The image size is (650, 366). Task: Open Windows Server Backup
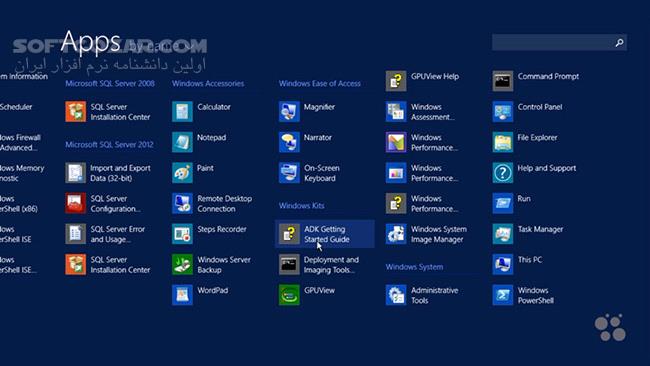pyautogui.click(x=212, y=265)
